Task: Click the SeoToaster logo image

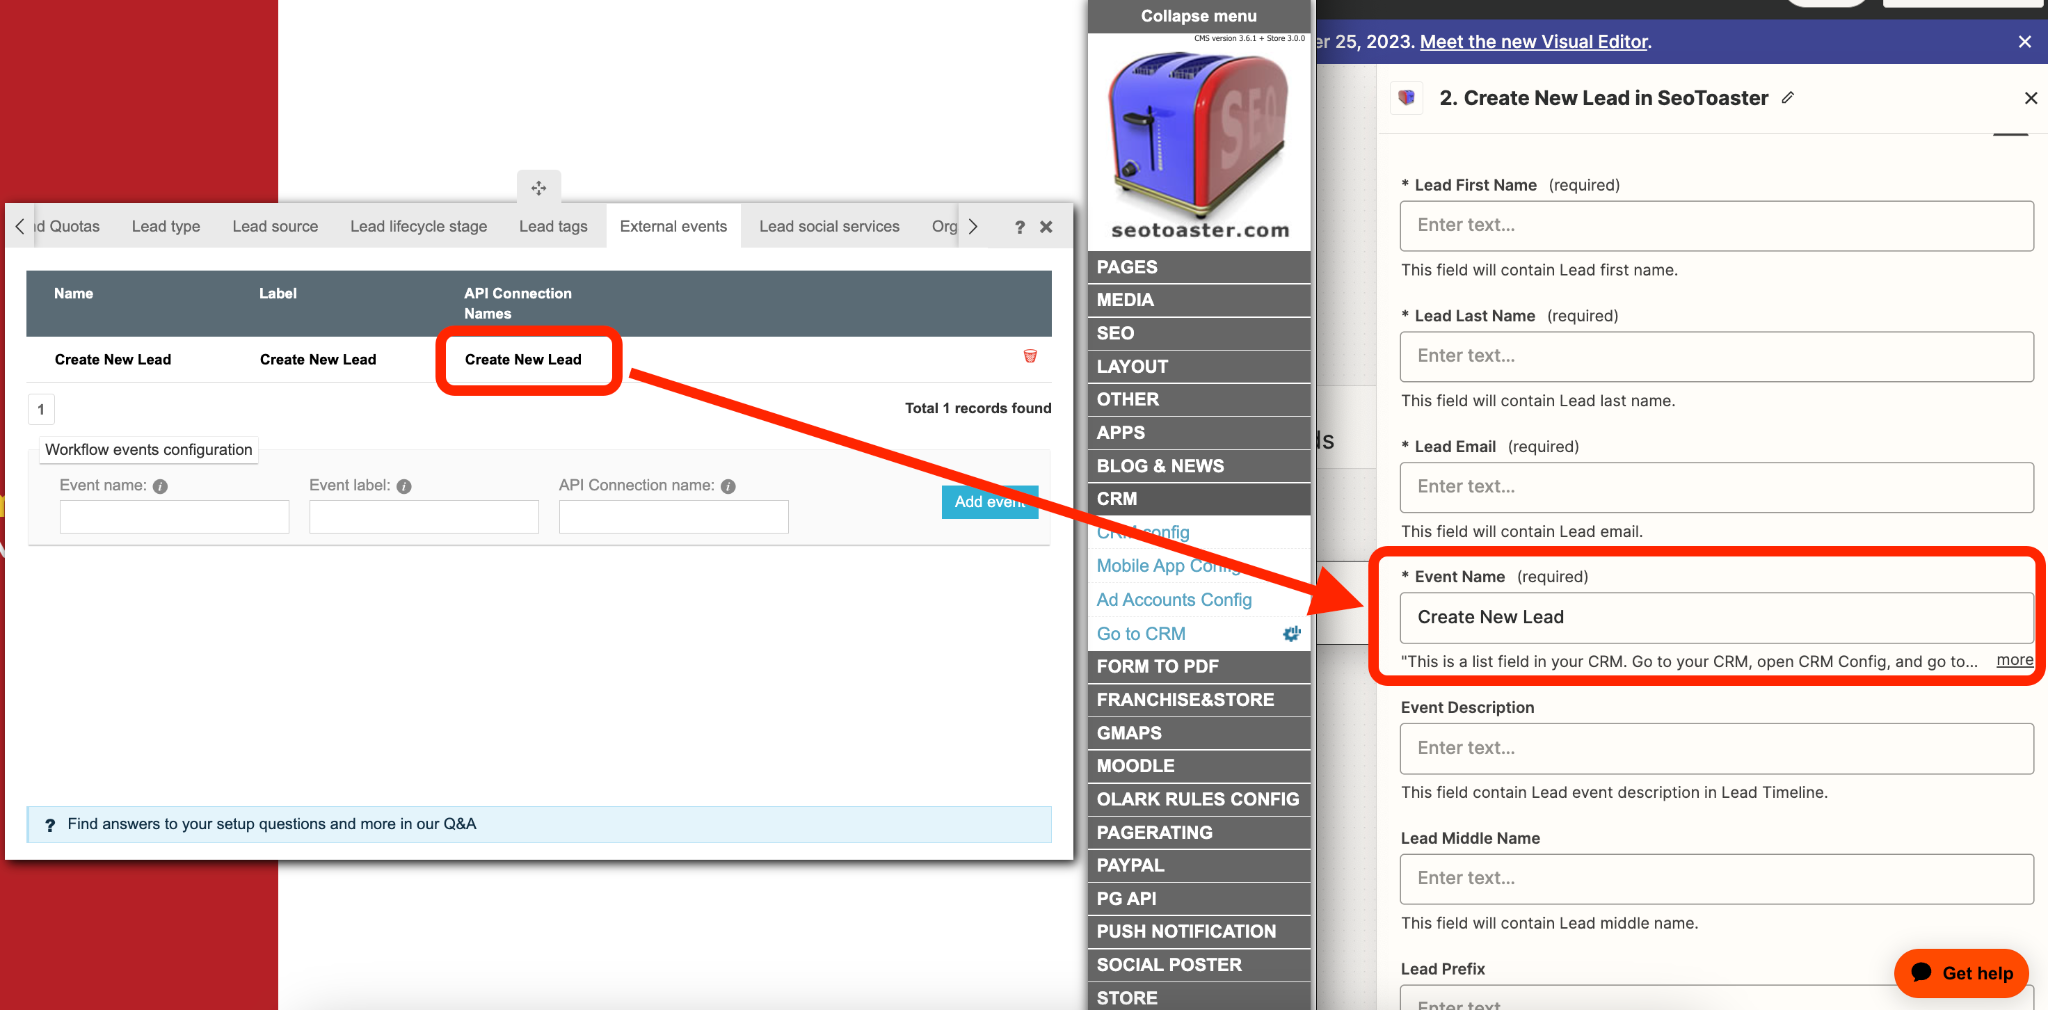Action: tap(1199, 142)
